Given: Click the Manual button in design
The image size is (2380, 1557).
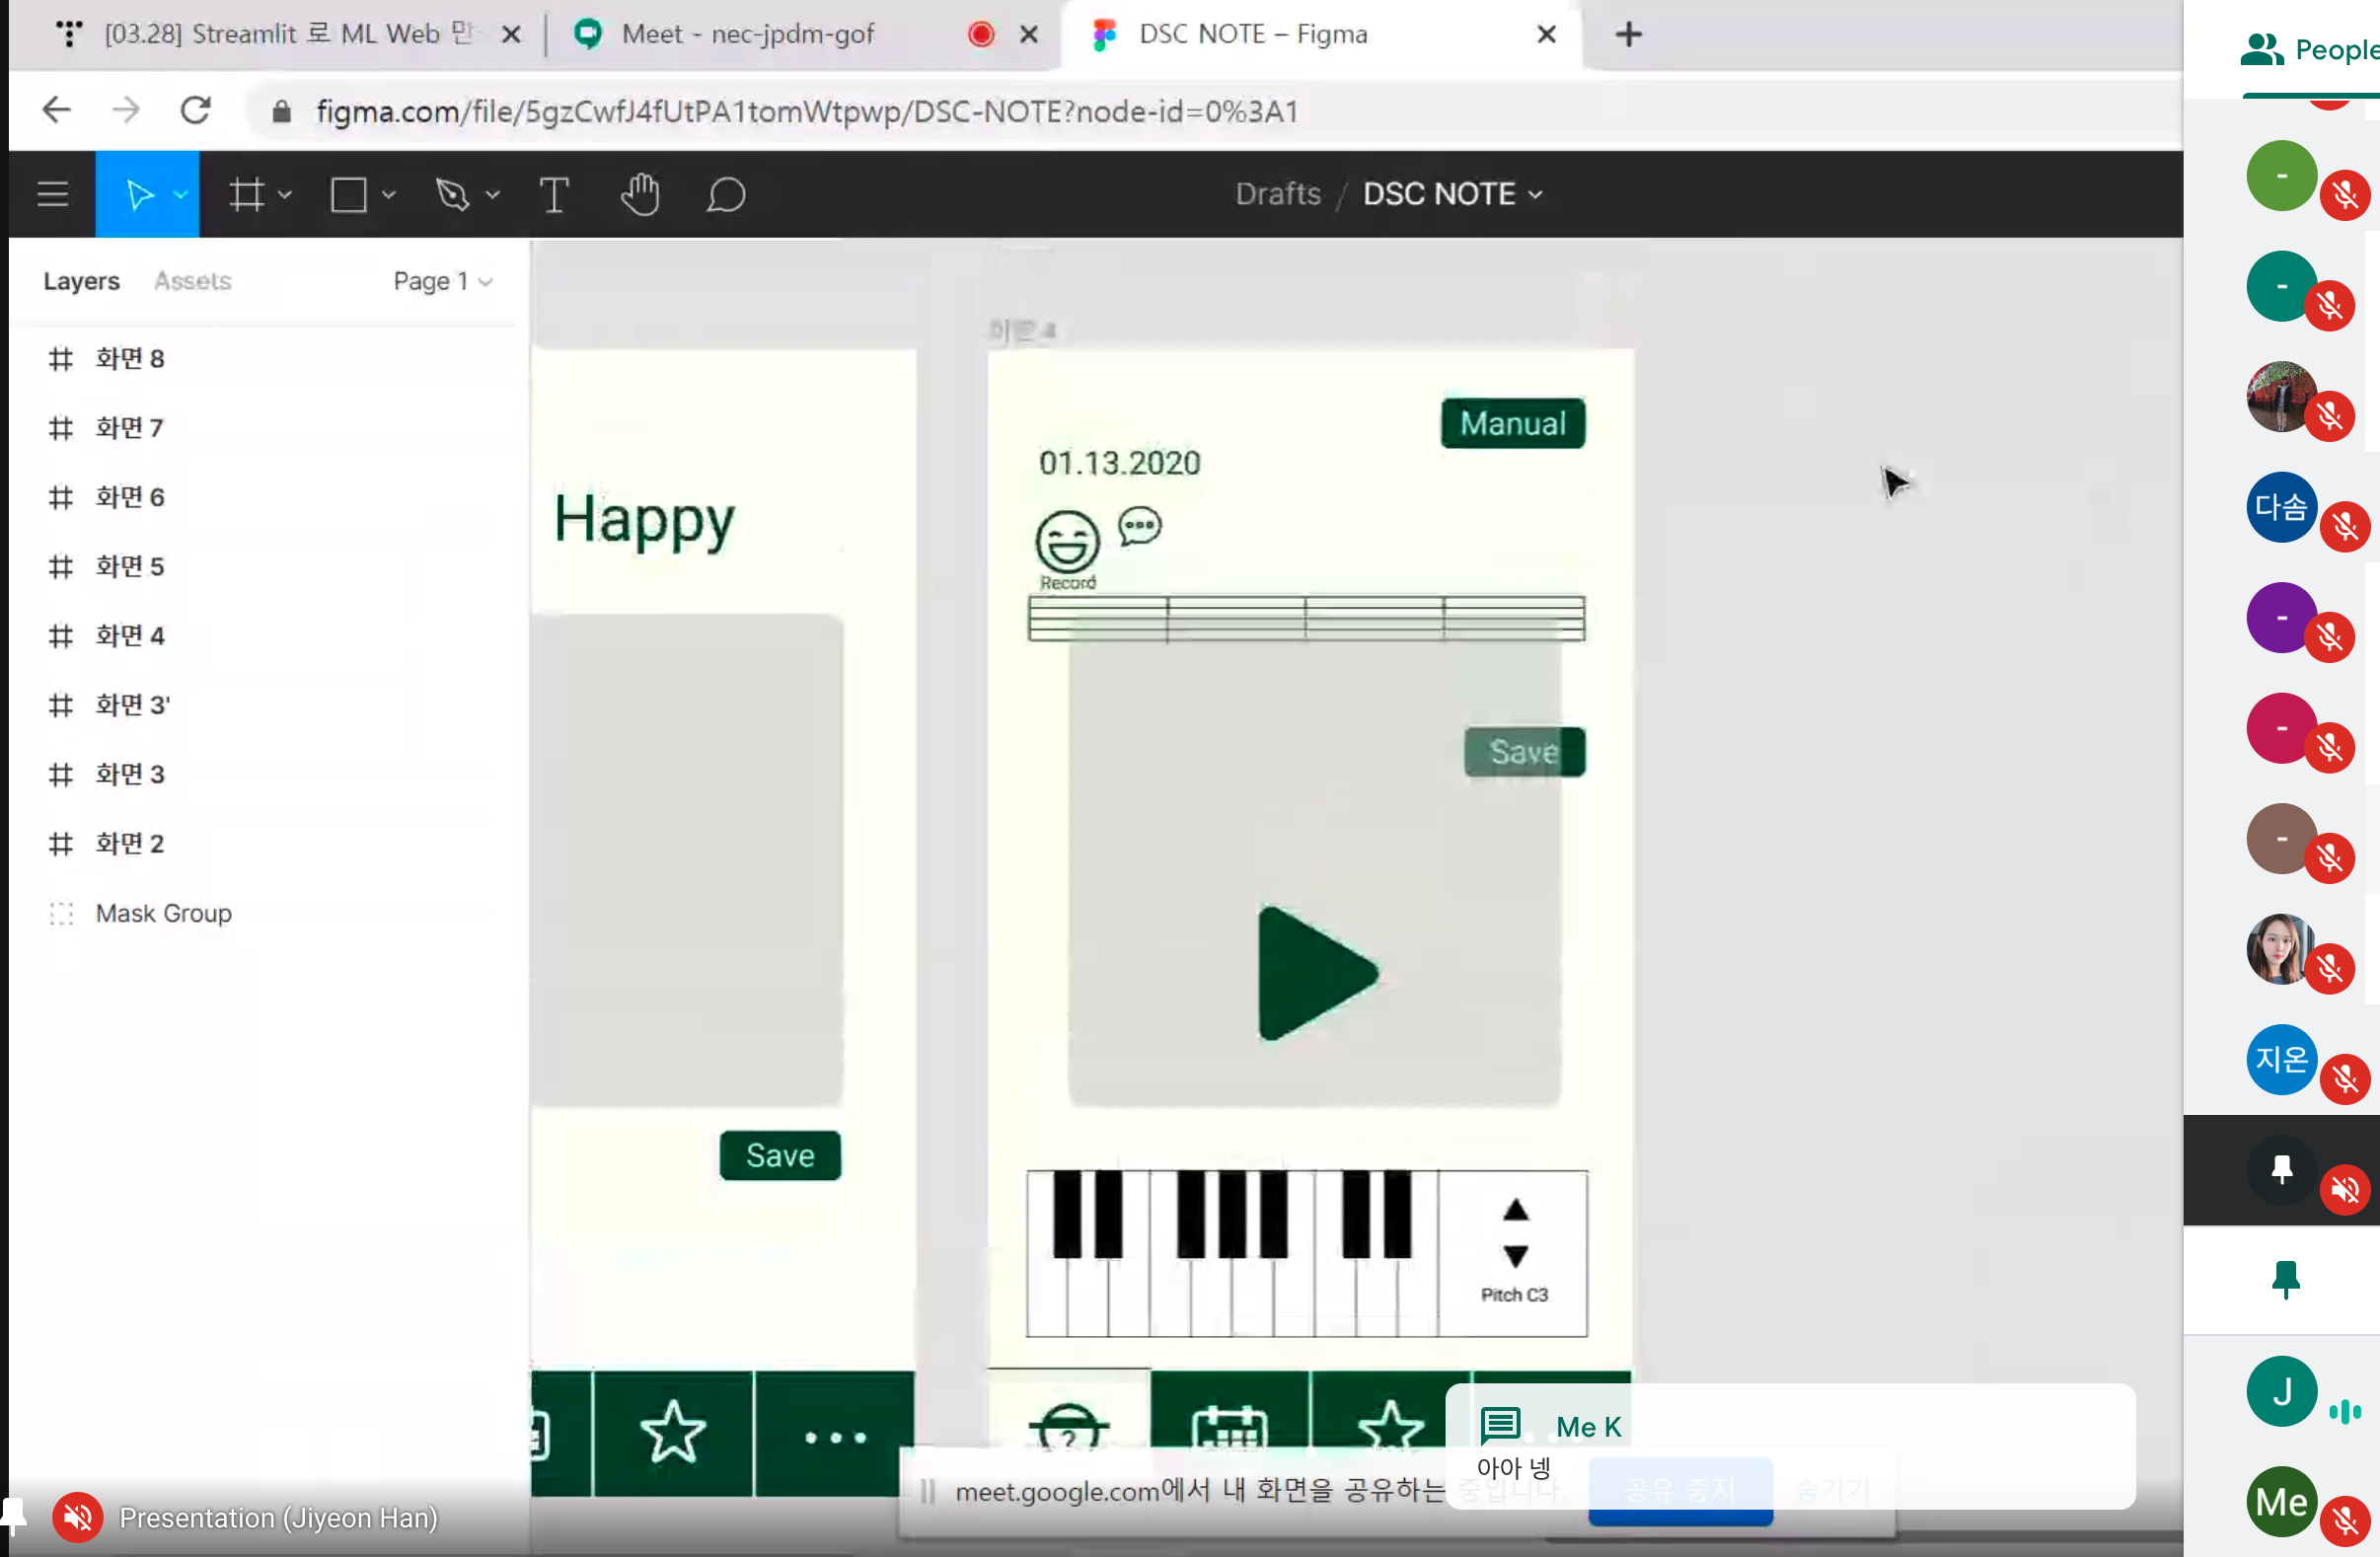Looking at the screenshot, I should (1512, 423).
